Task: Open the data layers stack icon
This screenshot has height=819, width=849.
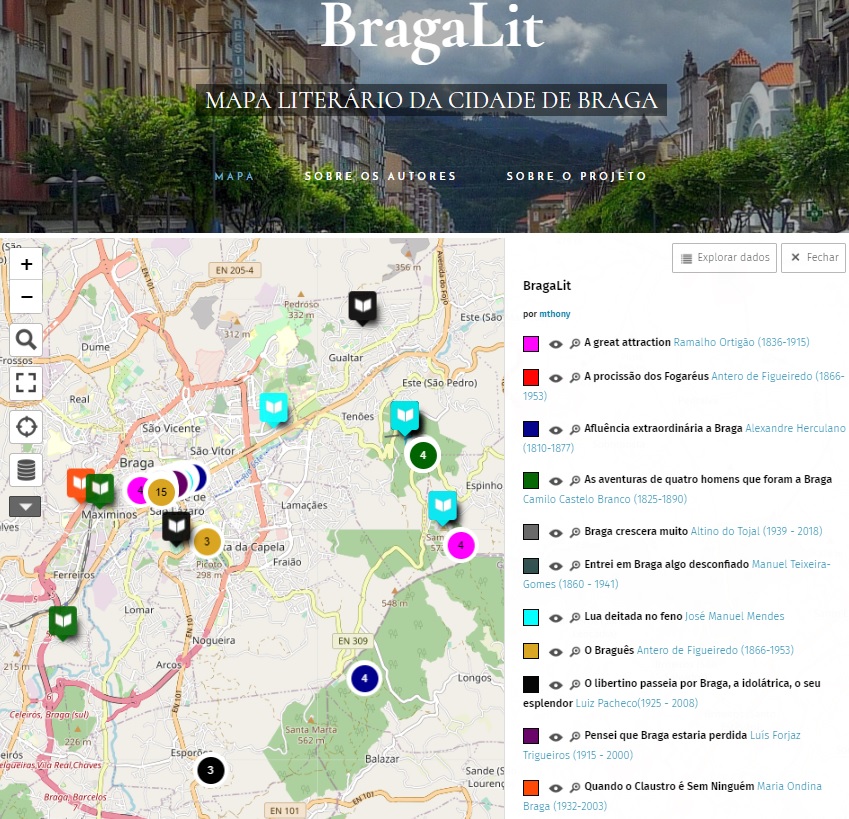Action: click(x=26, y=469)
